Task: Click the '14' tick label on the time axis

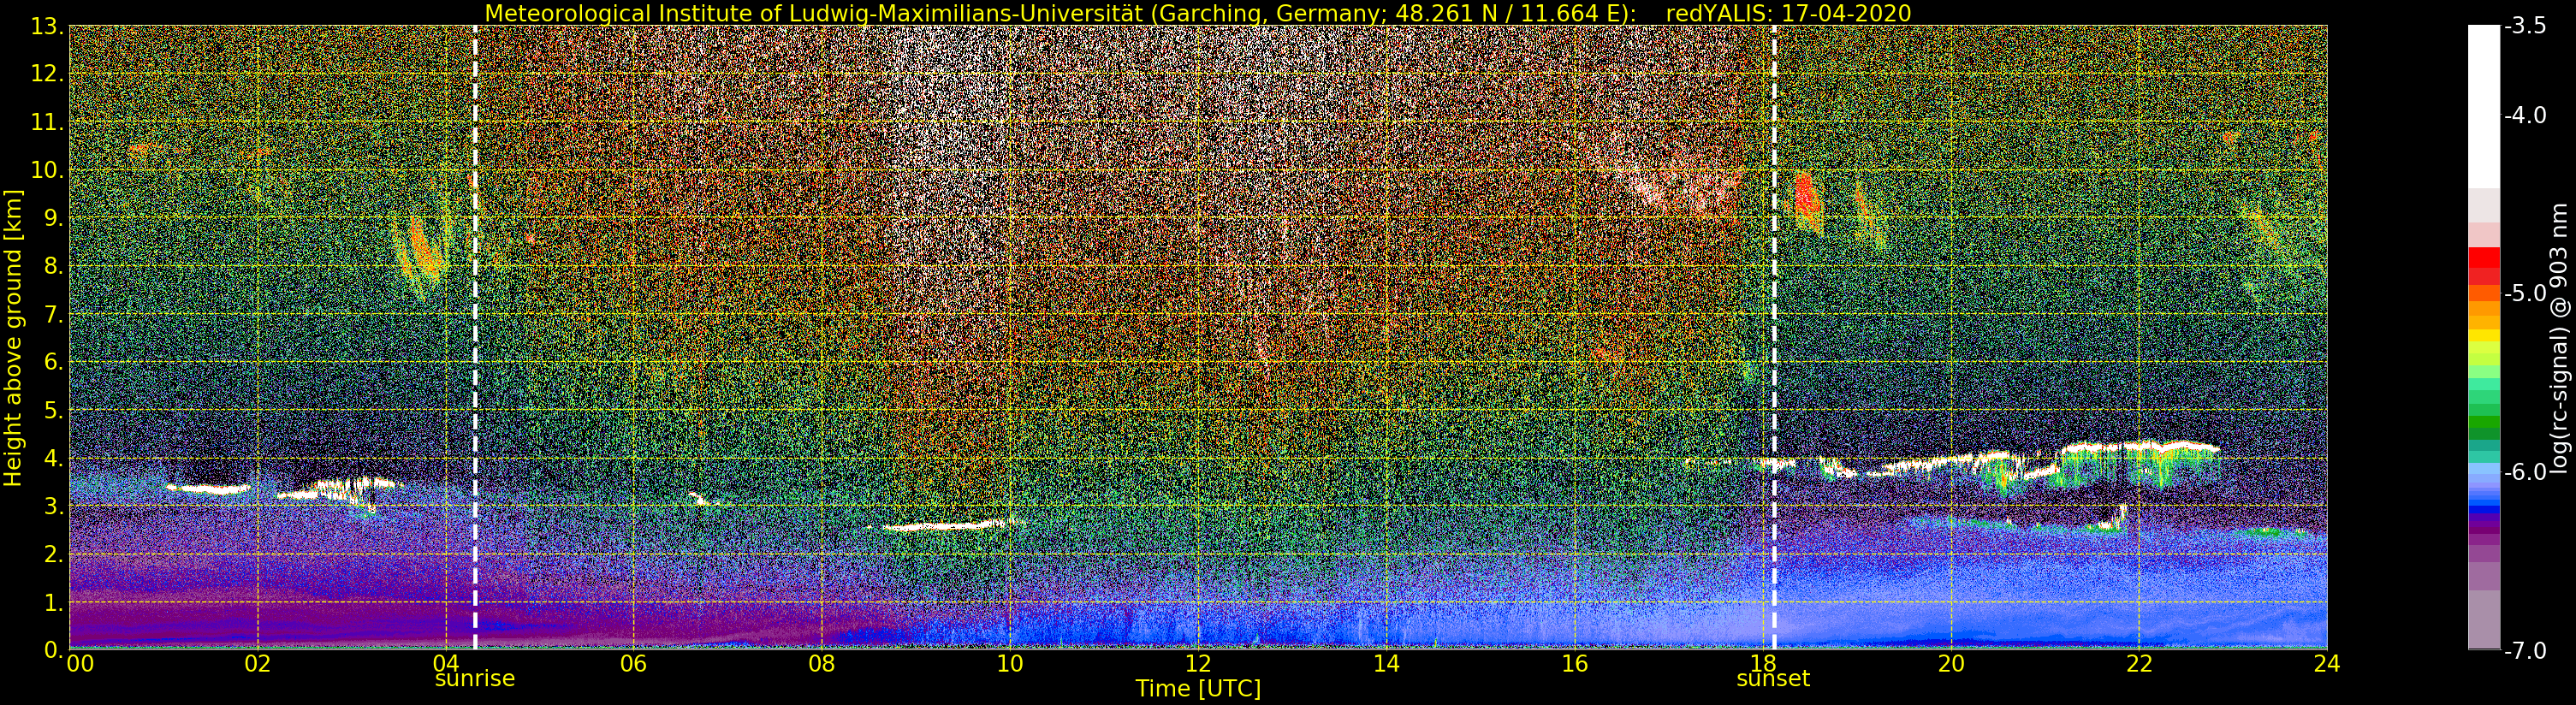Action: click(1386, 663)
